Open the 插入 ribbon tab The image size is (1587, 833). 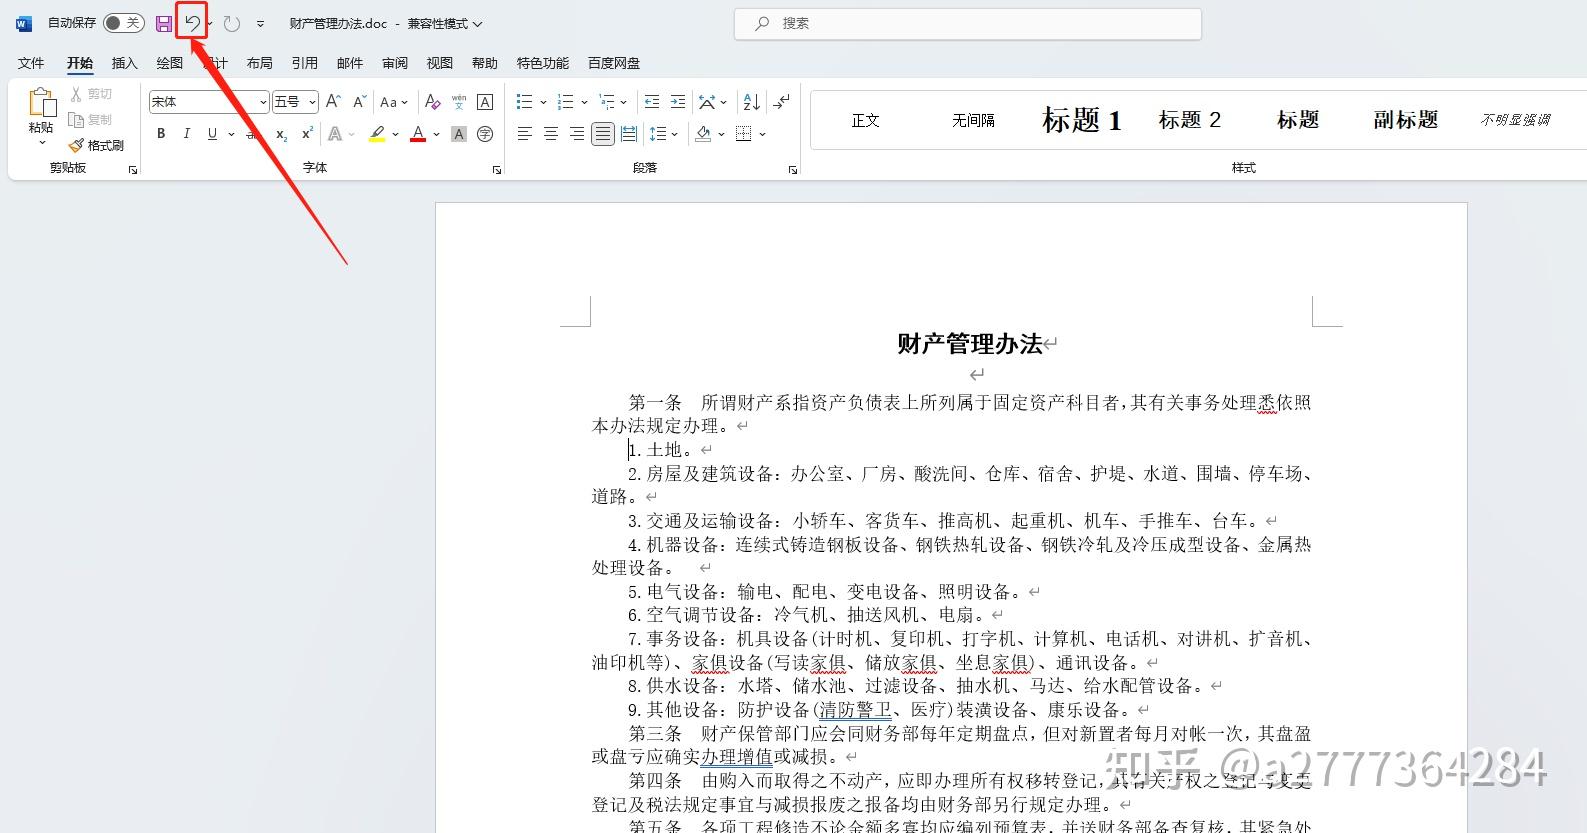(x=124, y=63)
